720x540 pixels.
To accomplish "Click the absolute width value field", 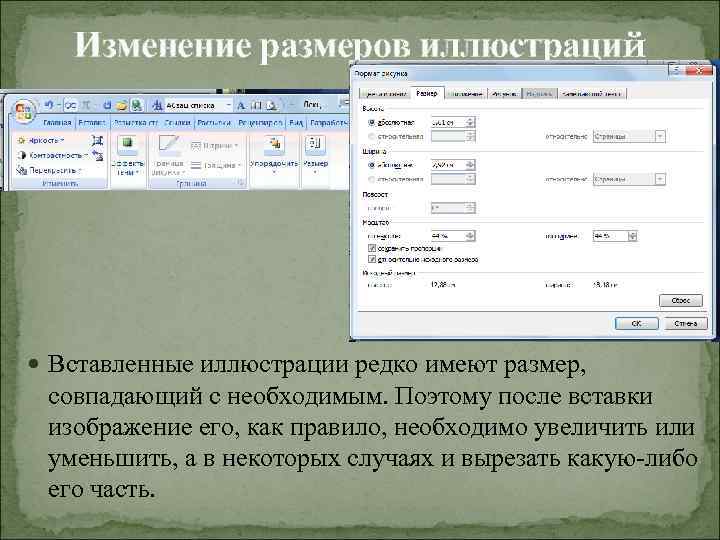I will coord(448,165).
